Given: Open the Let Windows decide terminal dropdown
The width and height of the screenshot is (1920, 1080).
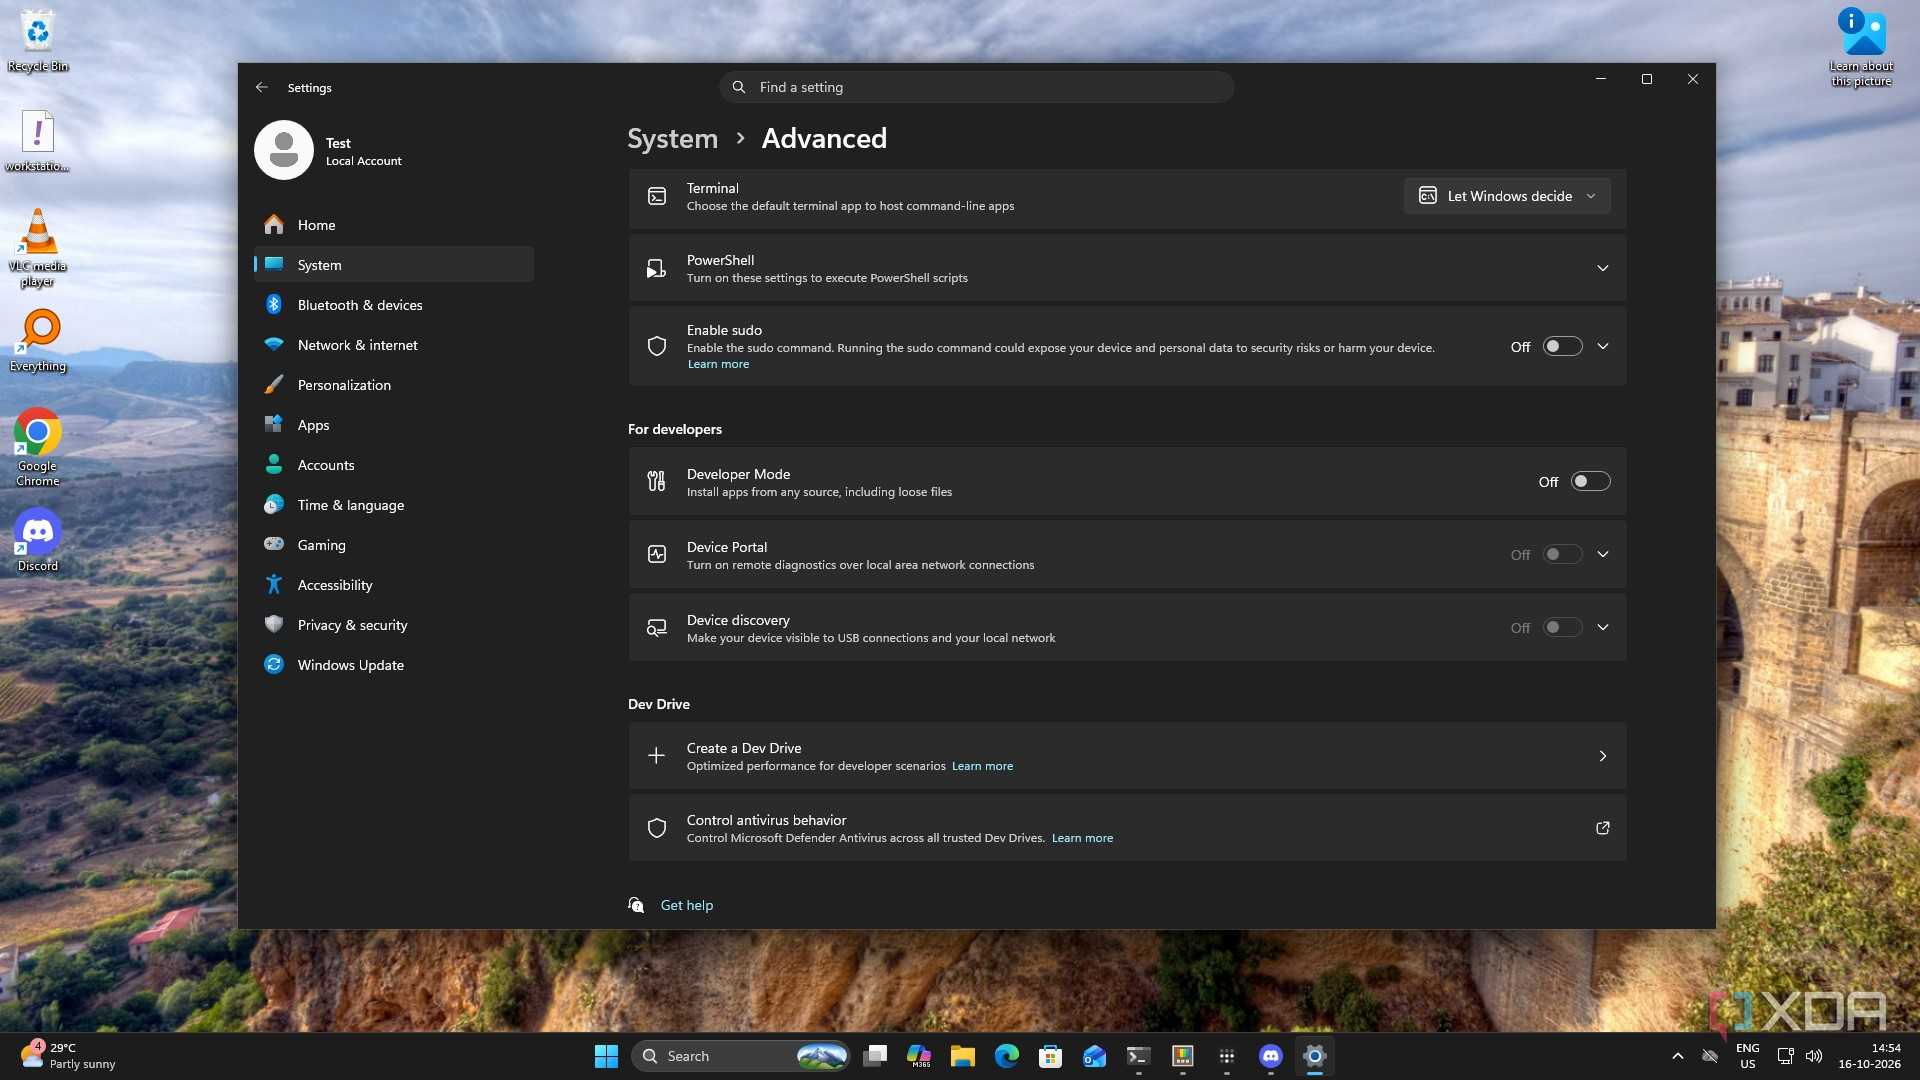Looking at the screenshot, I should (1507, 196).
